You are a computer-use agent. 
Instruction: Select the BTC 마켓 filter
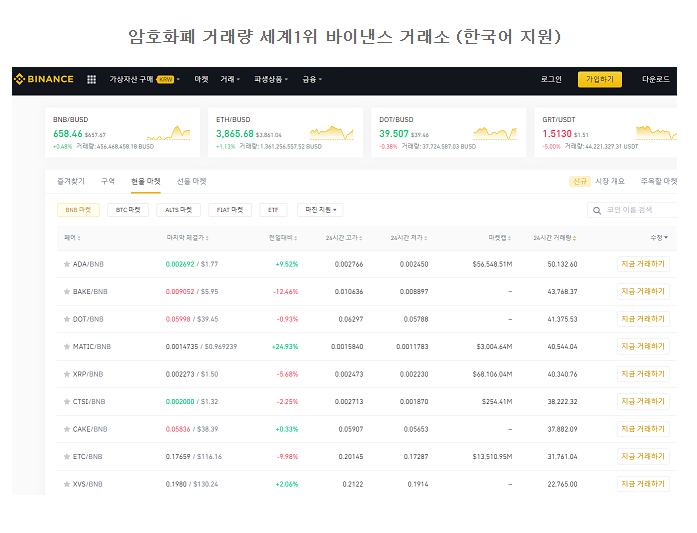[128, 210]
